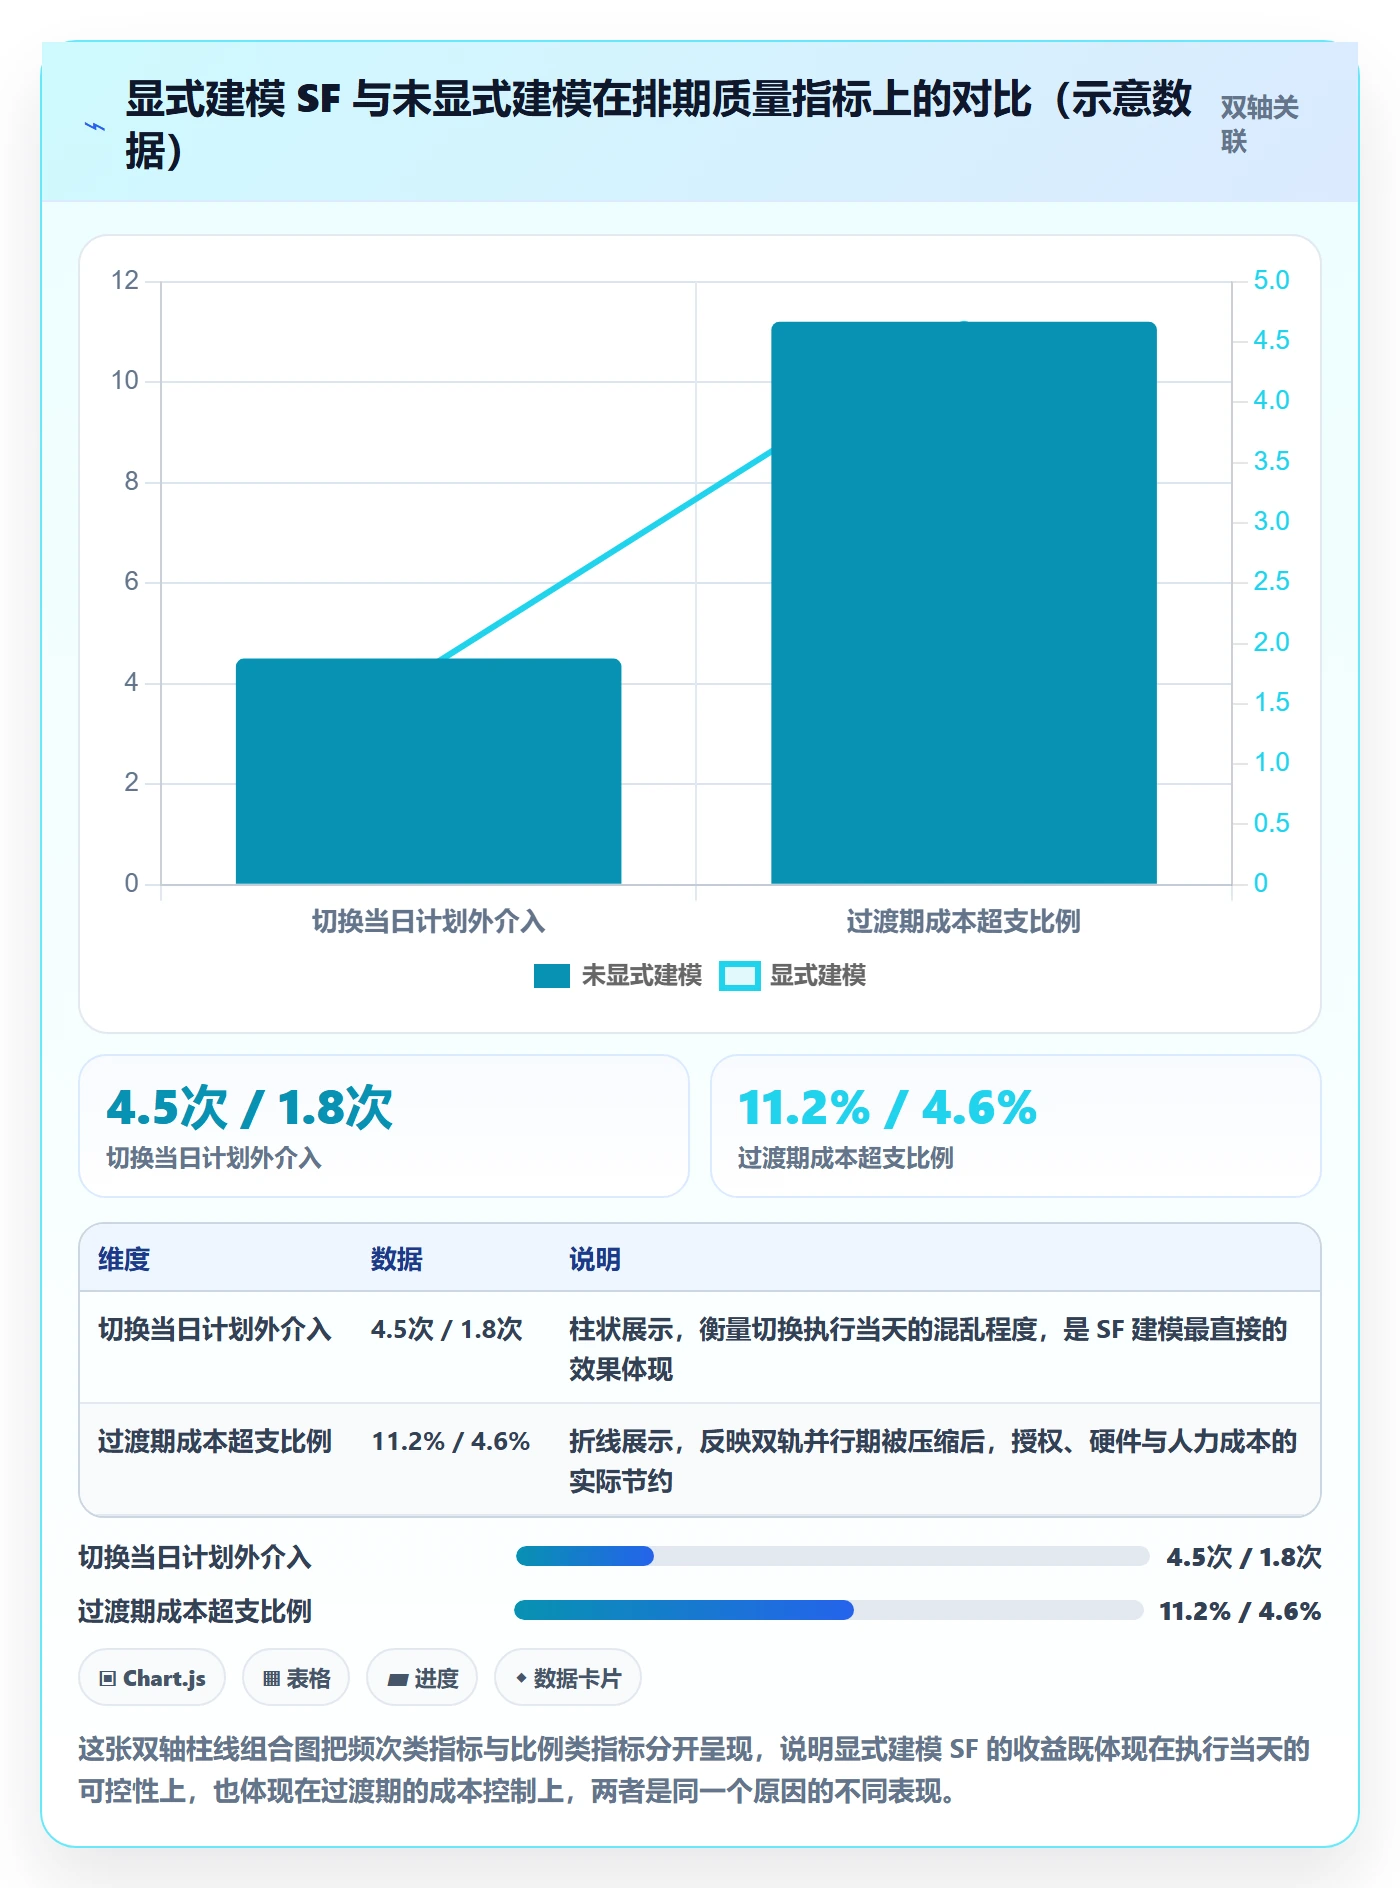Screen dimensions: 1400x1888
Task: Select table row 过渡期成本超支比例
Action: (x=700, y=1460)
